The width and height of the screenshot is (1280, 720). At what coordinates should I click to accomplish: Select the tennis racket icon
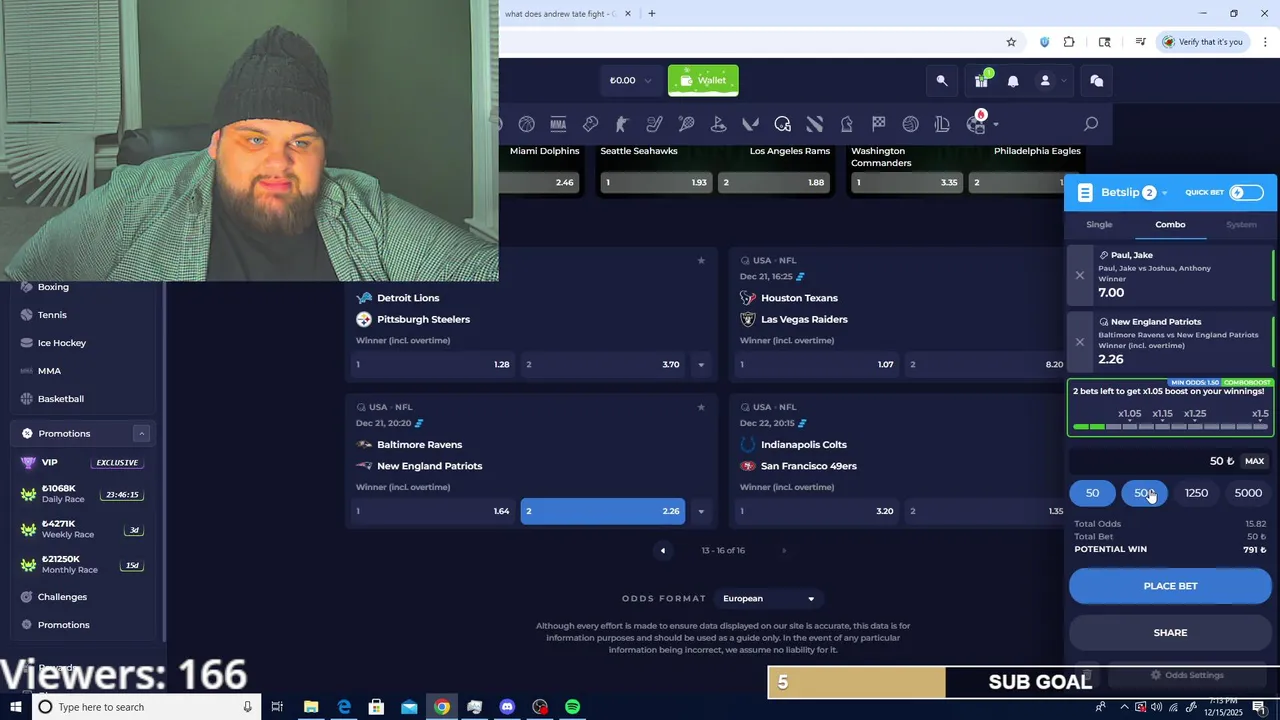(686, 124)
